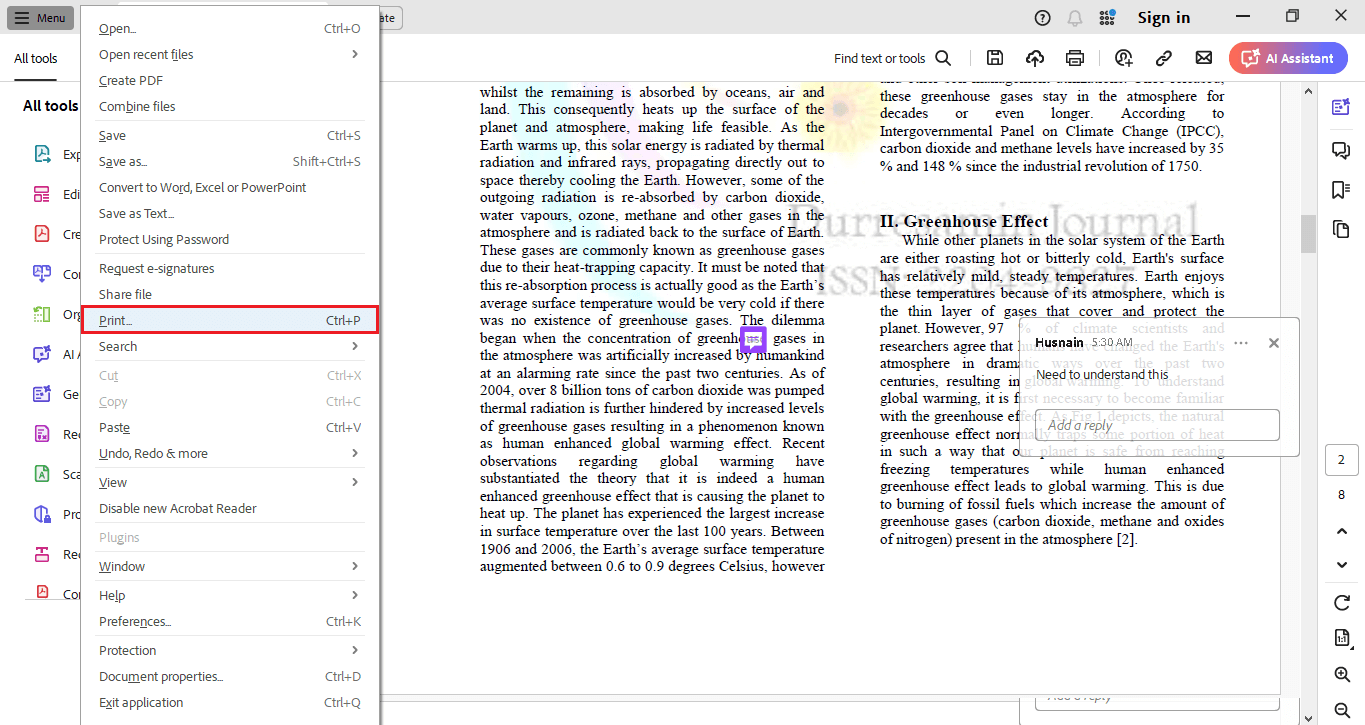Screen dimensions: 1365x725
Task: Open AI Assistant with the purple button
Action: click(x=1288, y=57)
